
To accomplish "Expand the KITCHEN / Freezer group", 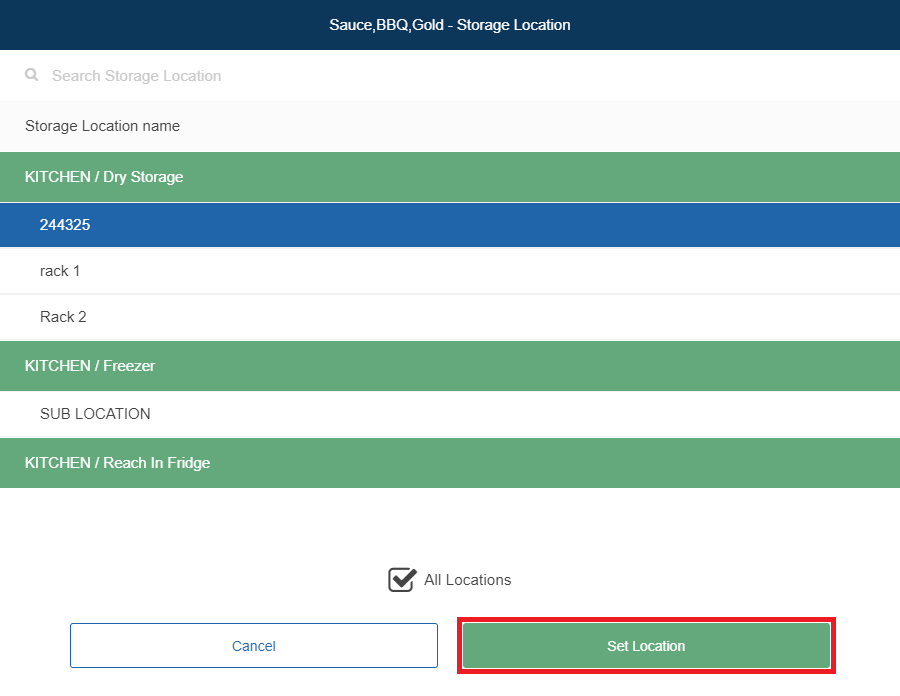I will coord(90,366).
